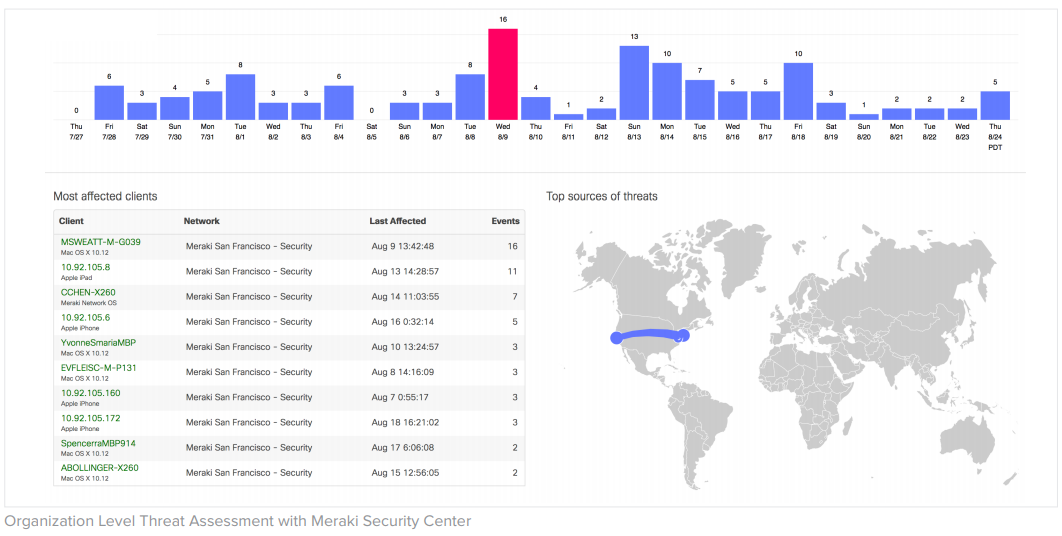Open client 10.92.105.6
This screenshot has height=536, width=1062.
[x=85, y=317]
